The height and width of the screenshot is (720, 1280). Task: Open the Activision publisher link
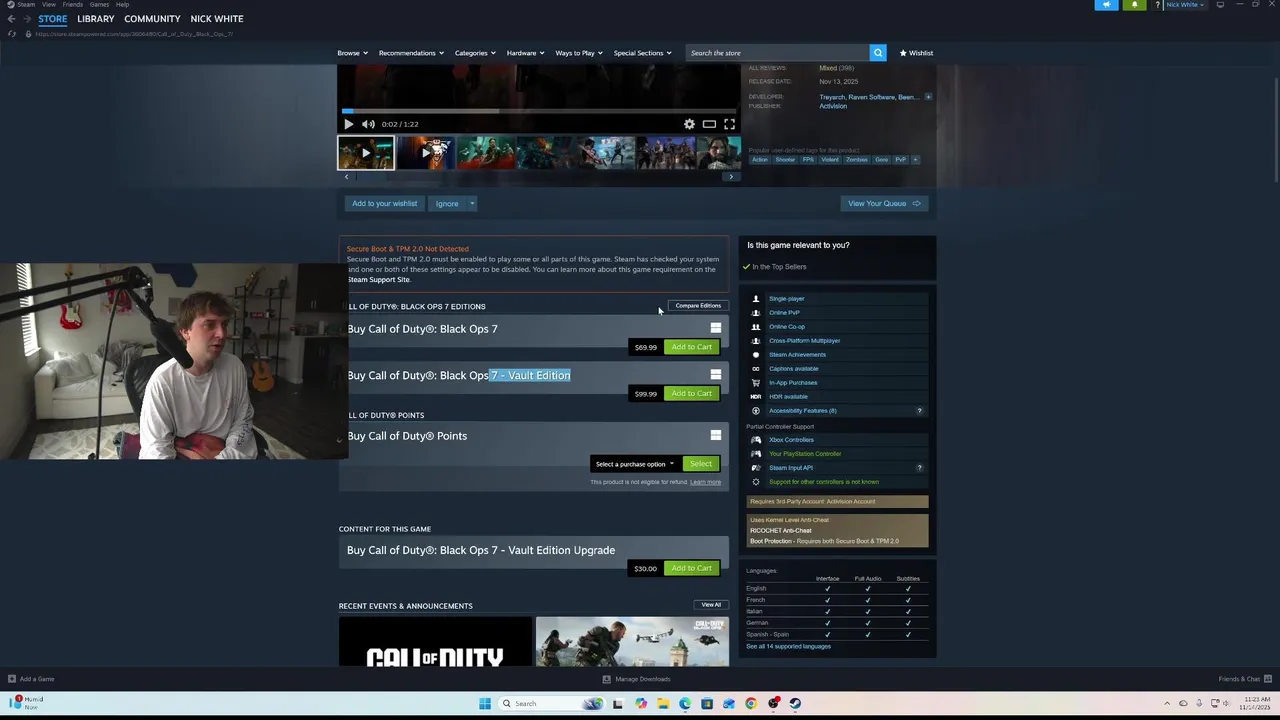833,106
